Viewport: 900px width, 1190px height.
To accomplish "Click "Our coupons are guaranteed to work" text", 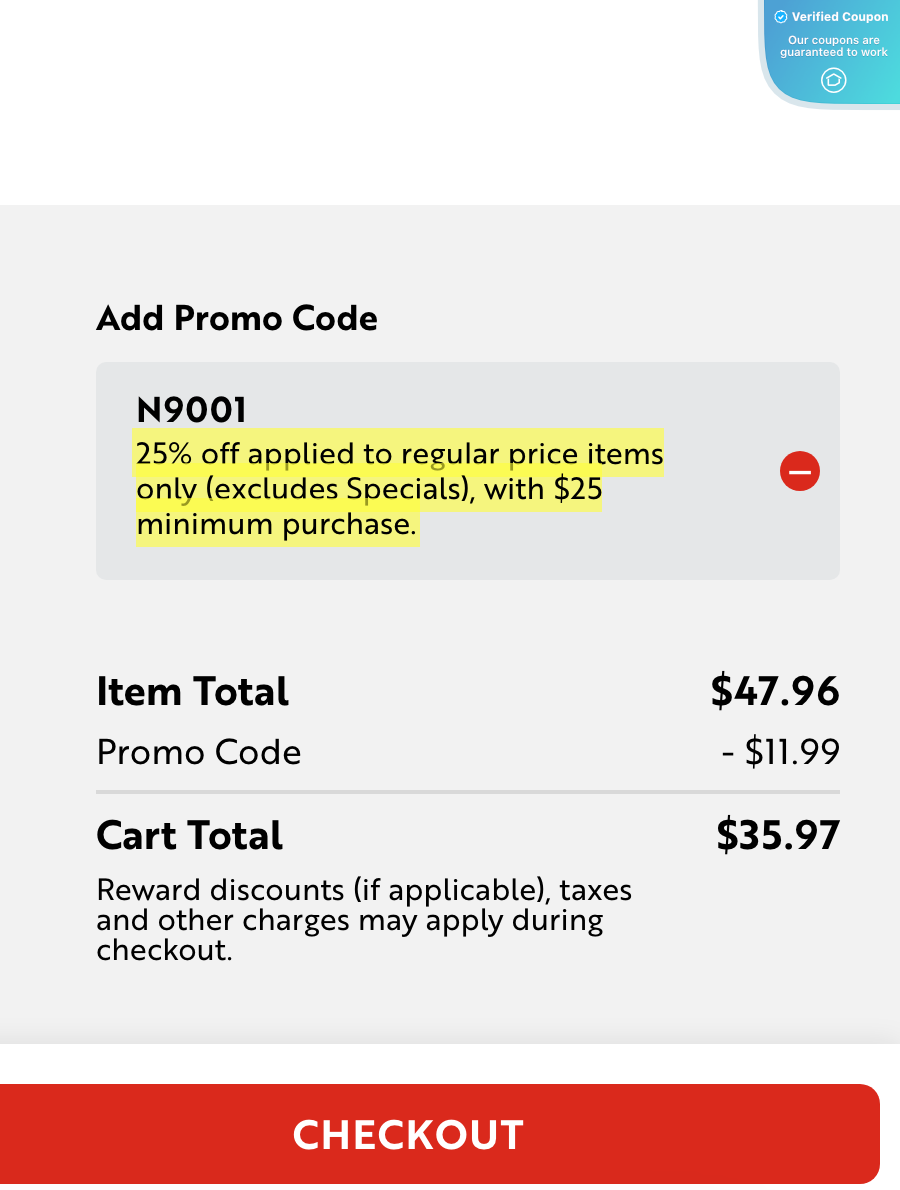I will pyautogui.click(x=833, y=46).
